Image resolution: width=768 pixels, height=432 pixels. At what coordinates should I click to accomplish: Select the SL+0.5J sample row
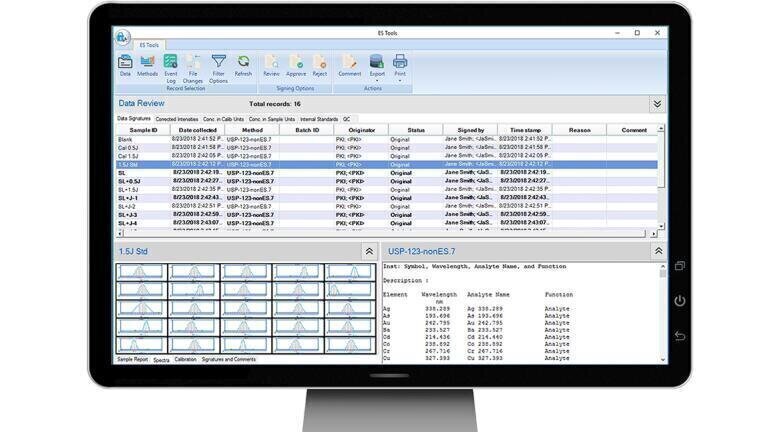coord(386,181)
